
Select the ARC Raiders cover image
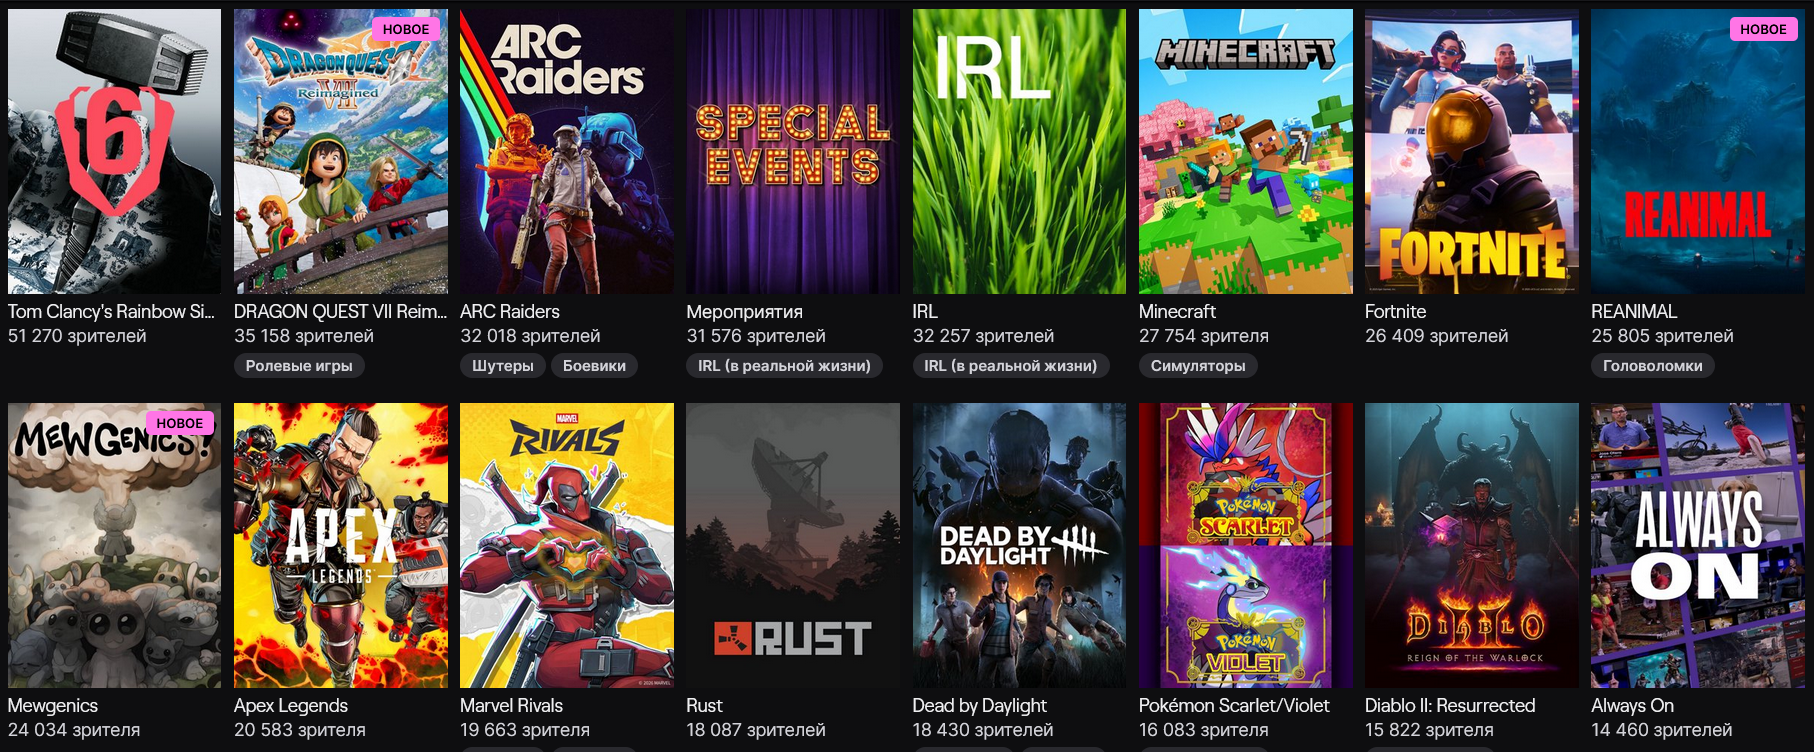567,151
